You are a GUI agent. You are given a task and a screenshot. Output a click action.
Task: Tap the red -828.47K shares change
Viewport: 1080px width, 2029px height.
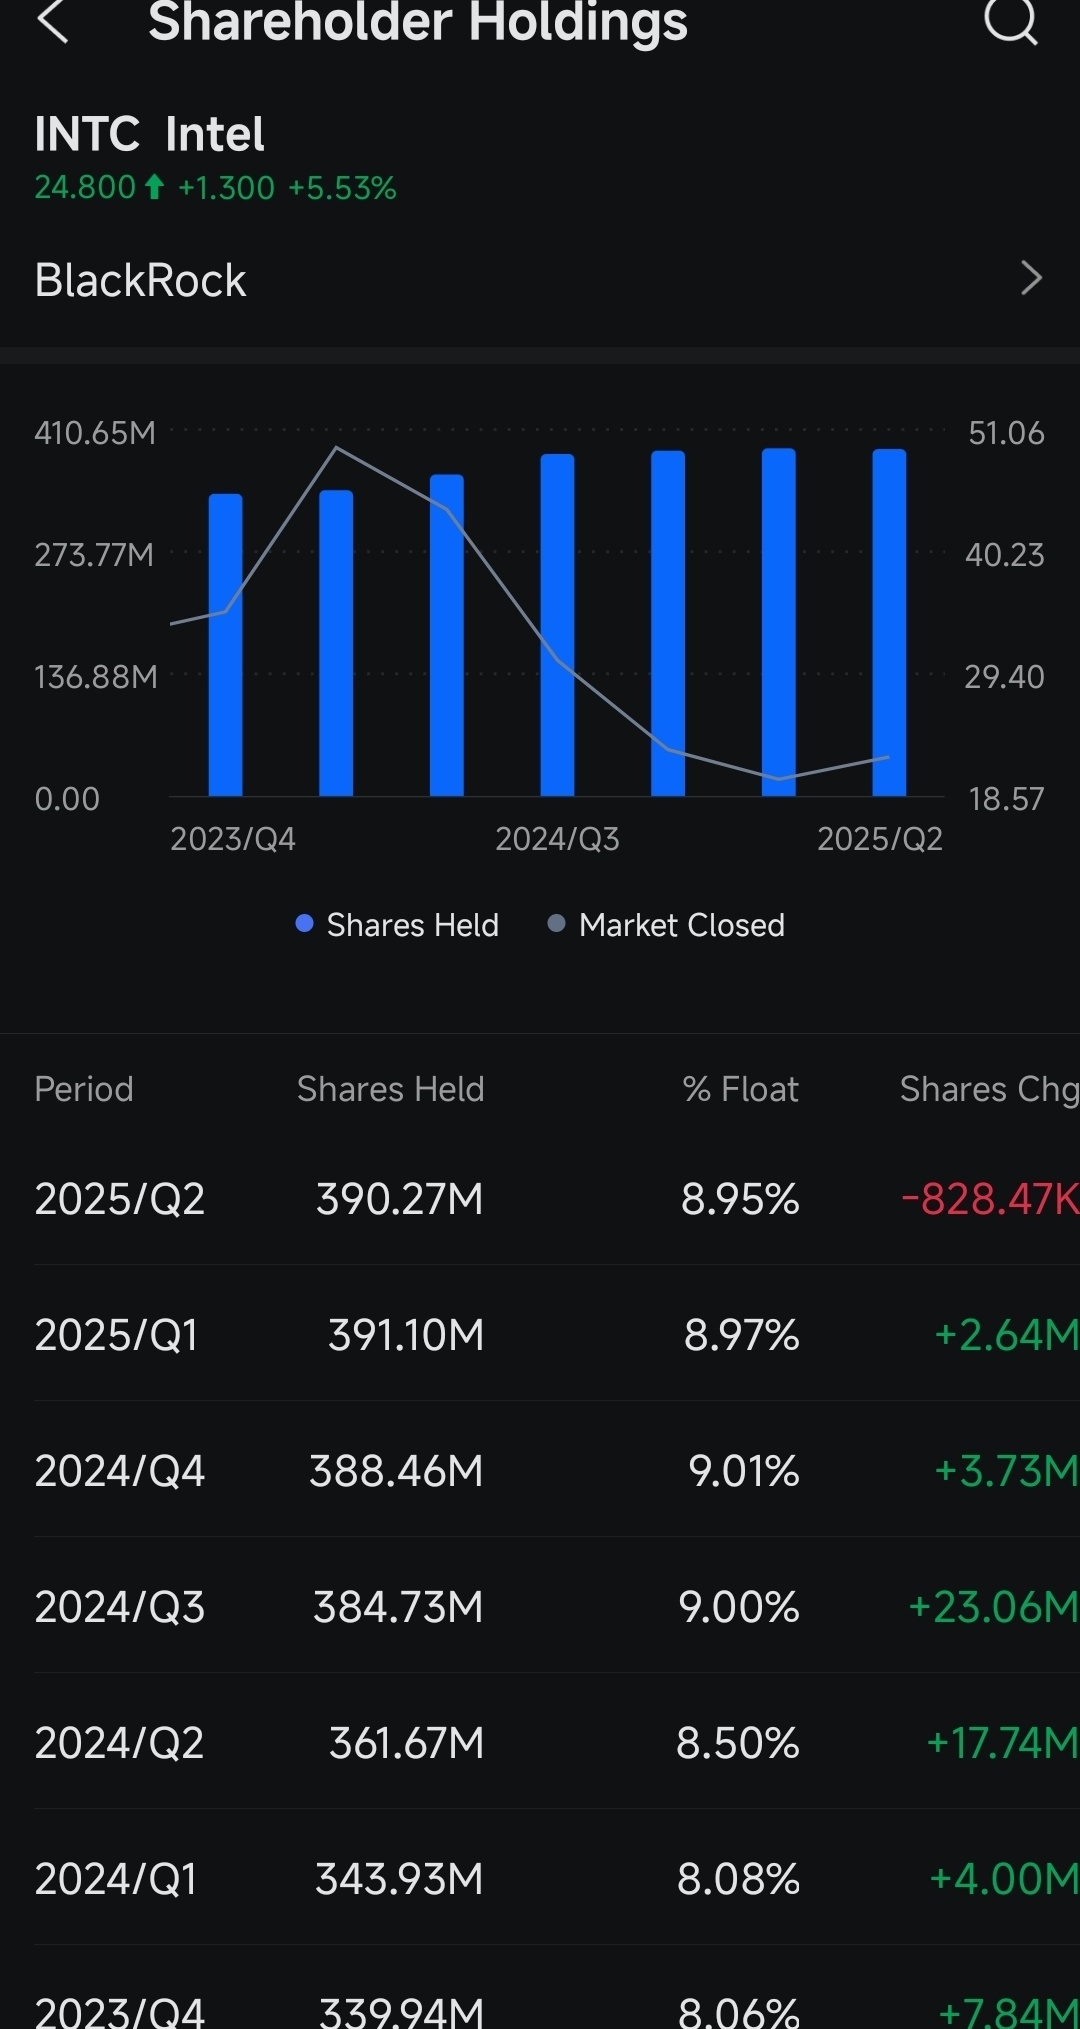(x=990, y=1199)
